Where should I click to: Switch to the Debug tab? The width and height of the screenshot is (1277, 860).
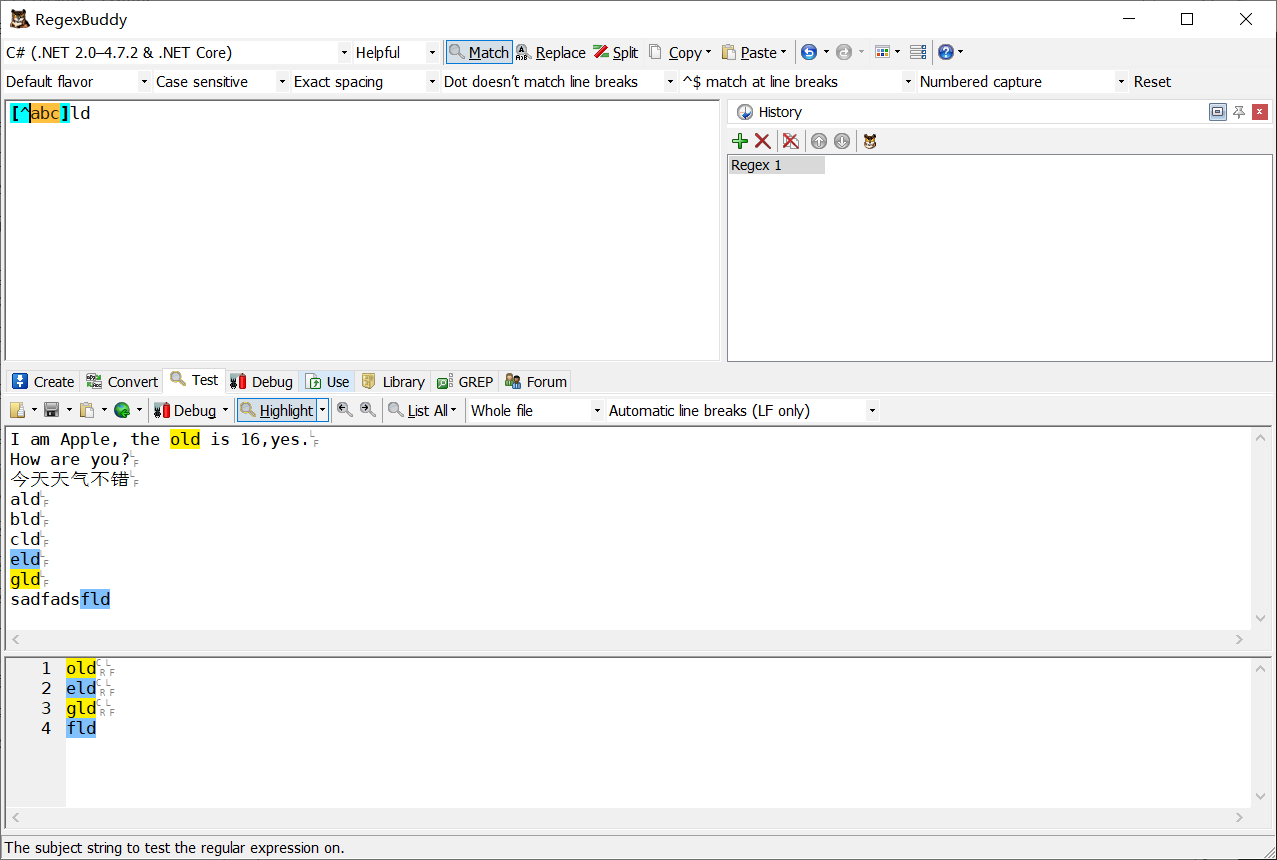262,381
